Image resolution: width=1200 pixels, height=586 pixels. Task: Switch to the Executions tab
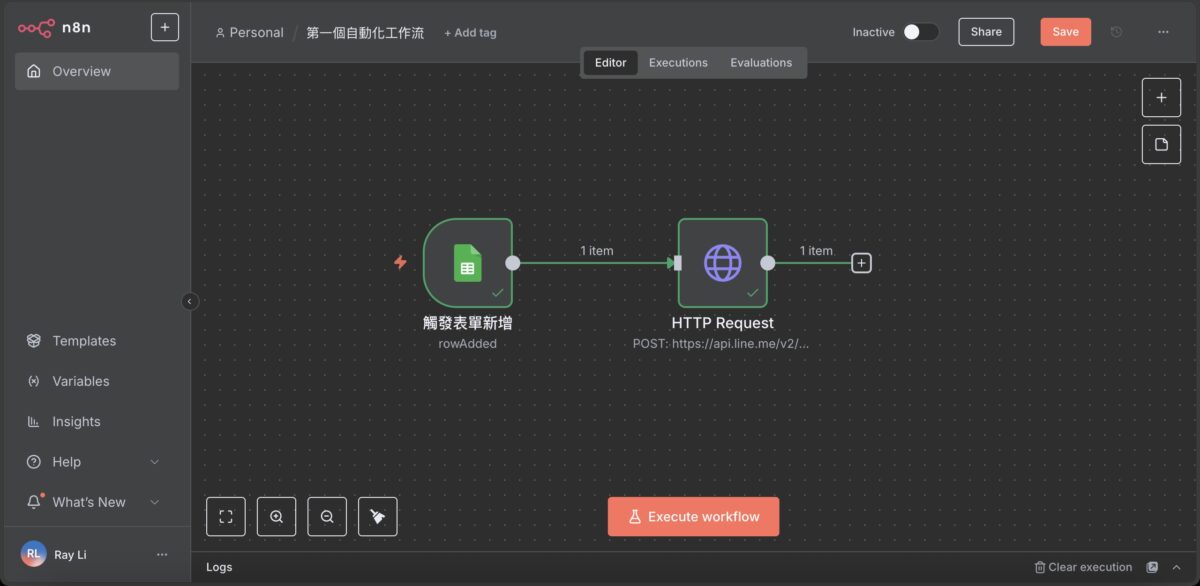pyautogui.click(x=678, y=62)
